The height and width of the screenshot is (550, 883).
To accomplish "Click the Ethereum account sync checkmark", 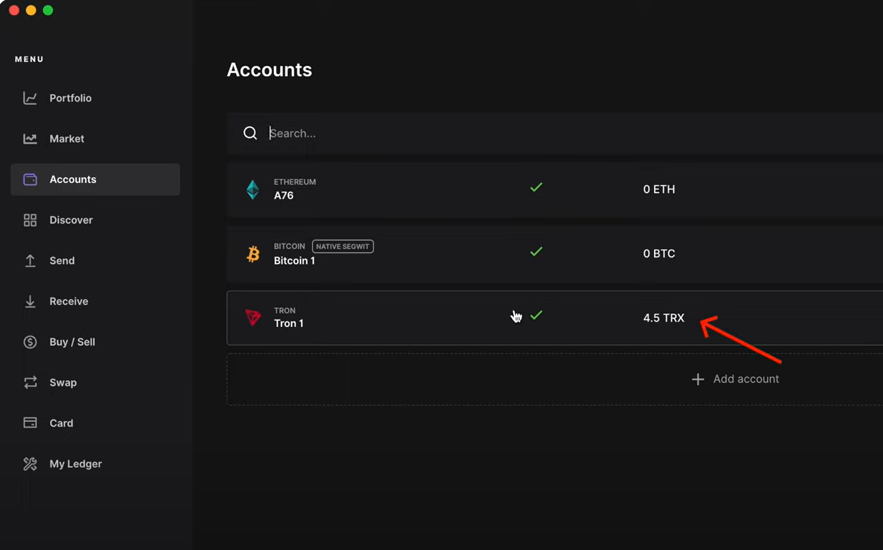I will point(536,187).
